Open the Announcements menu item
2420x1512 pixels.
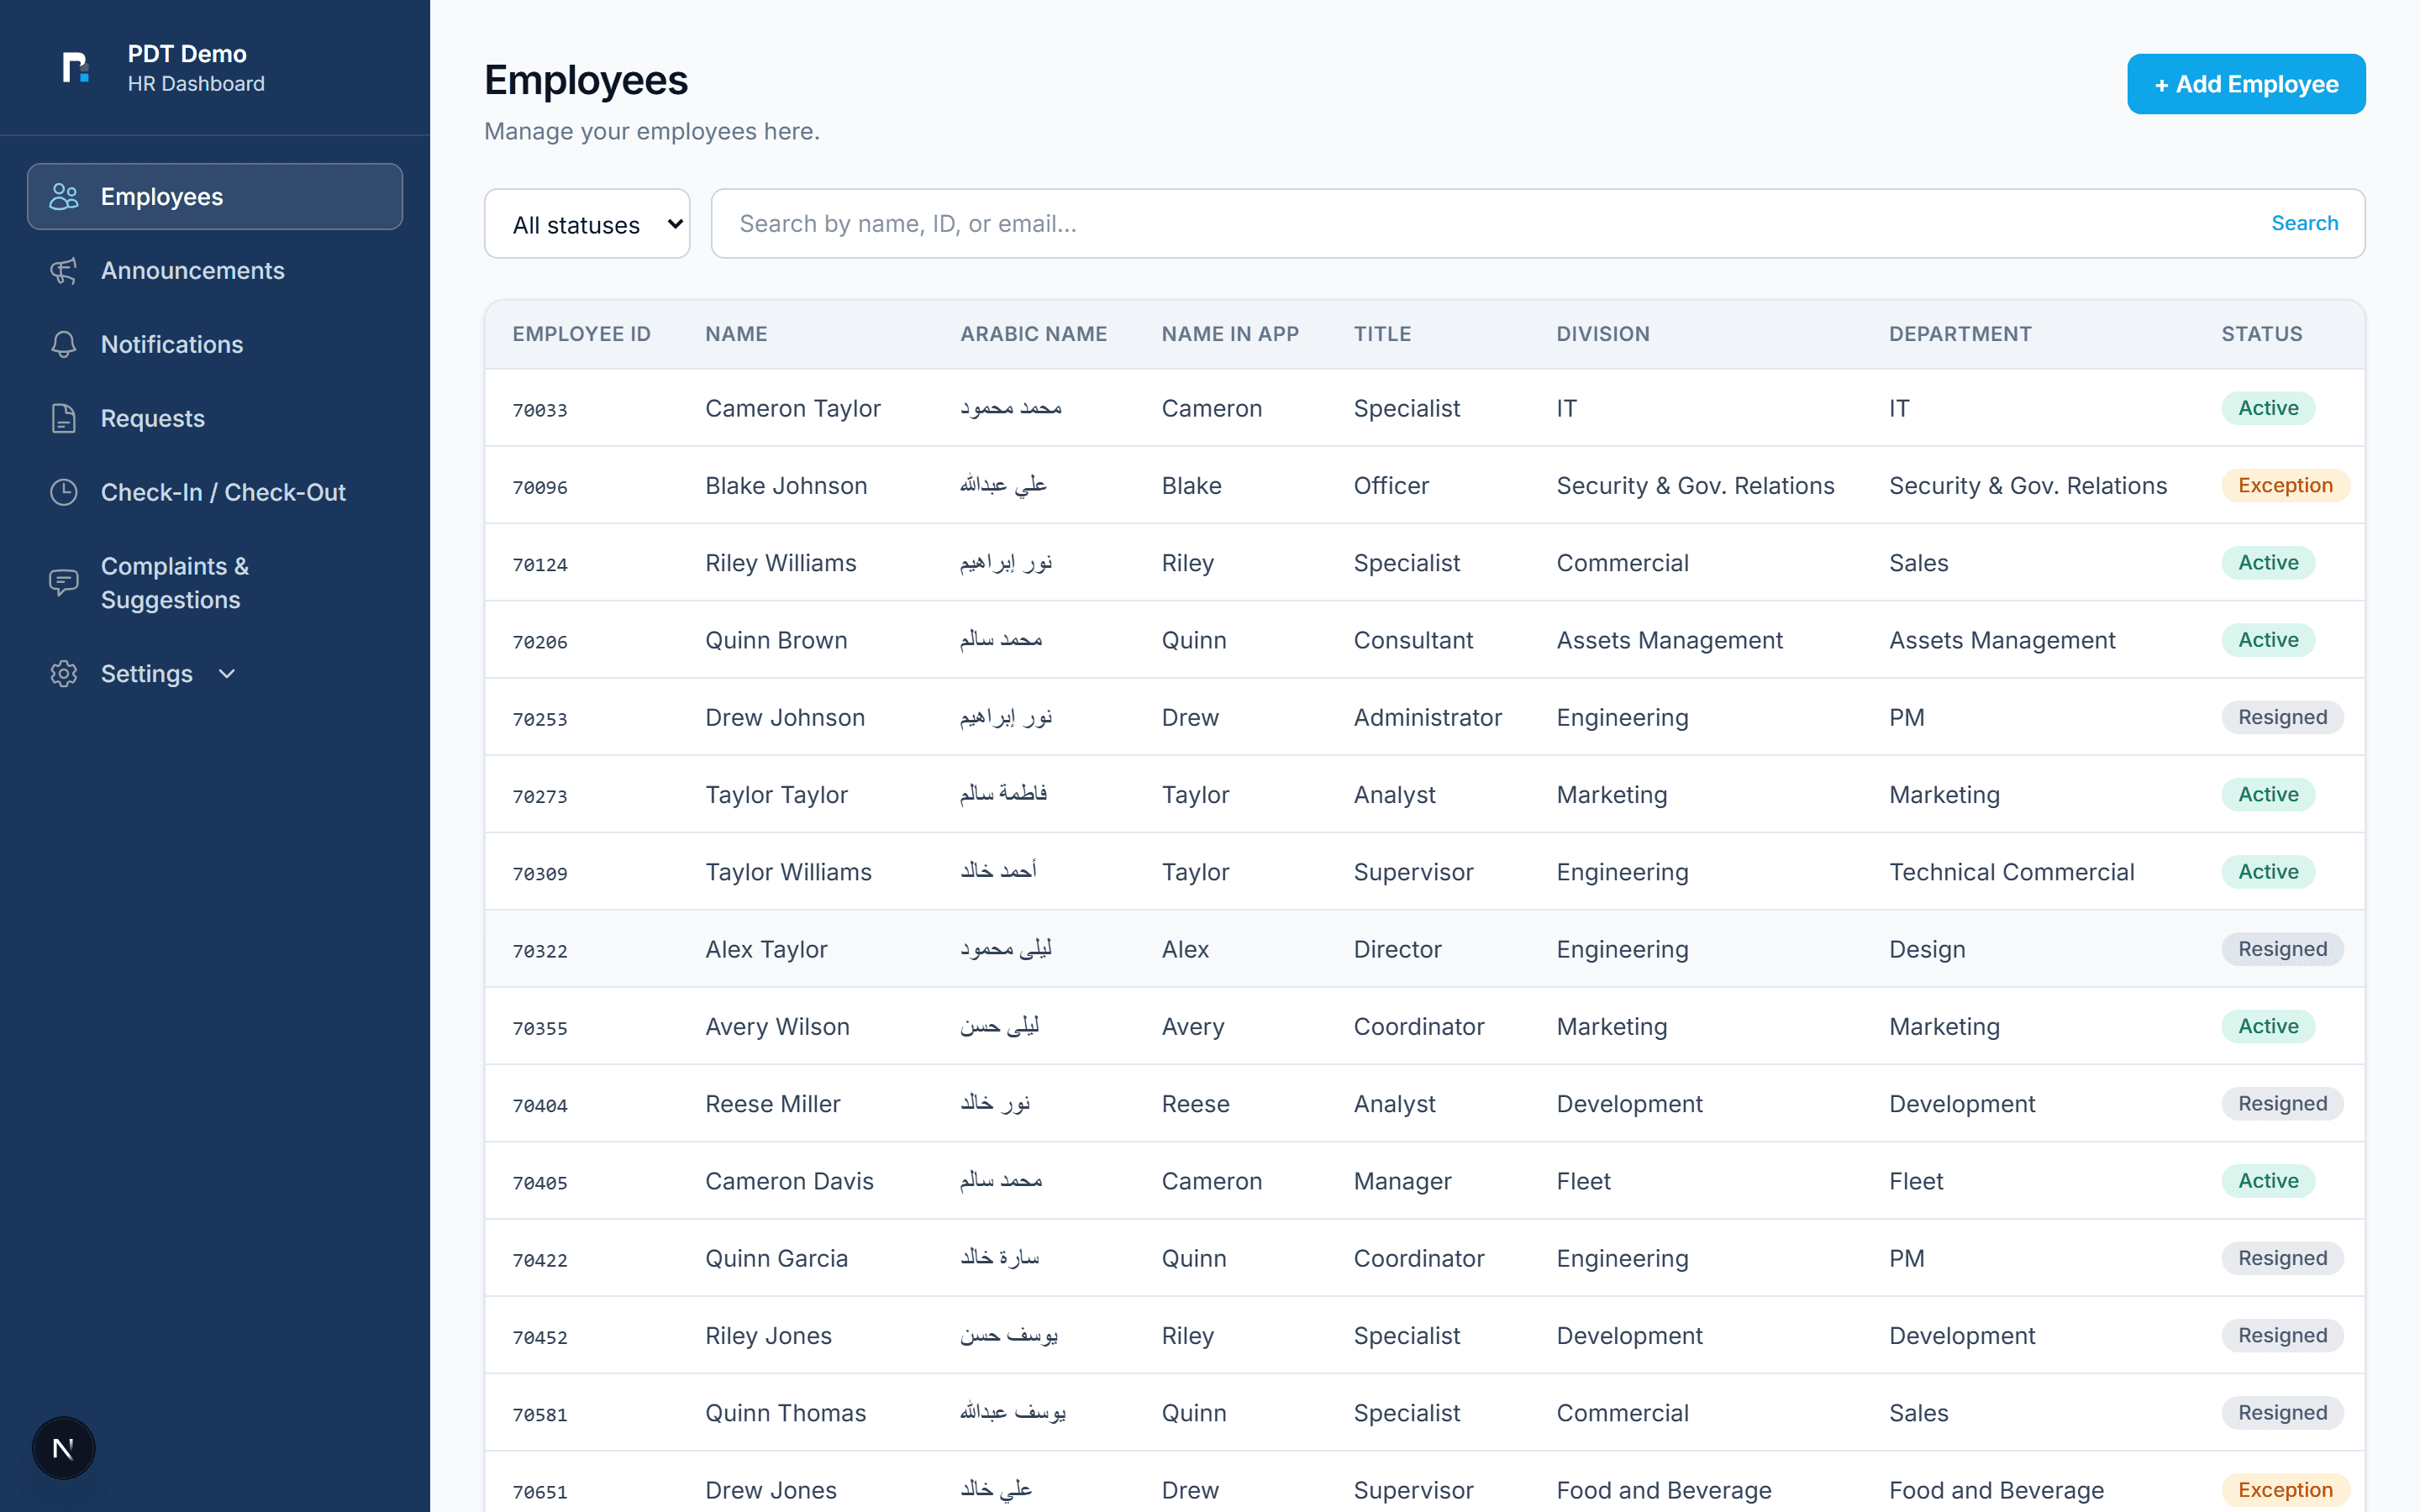(x=215, y=271)
